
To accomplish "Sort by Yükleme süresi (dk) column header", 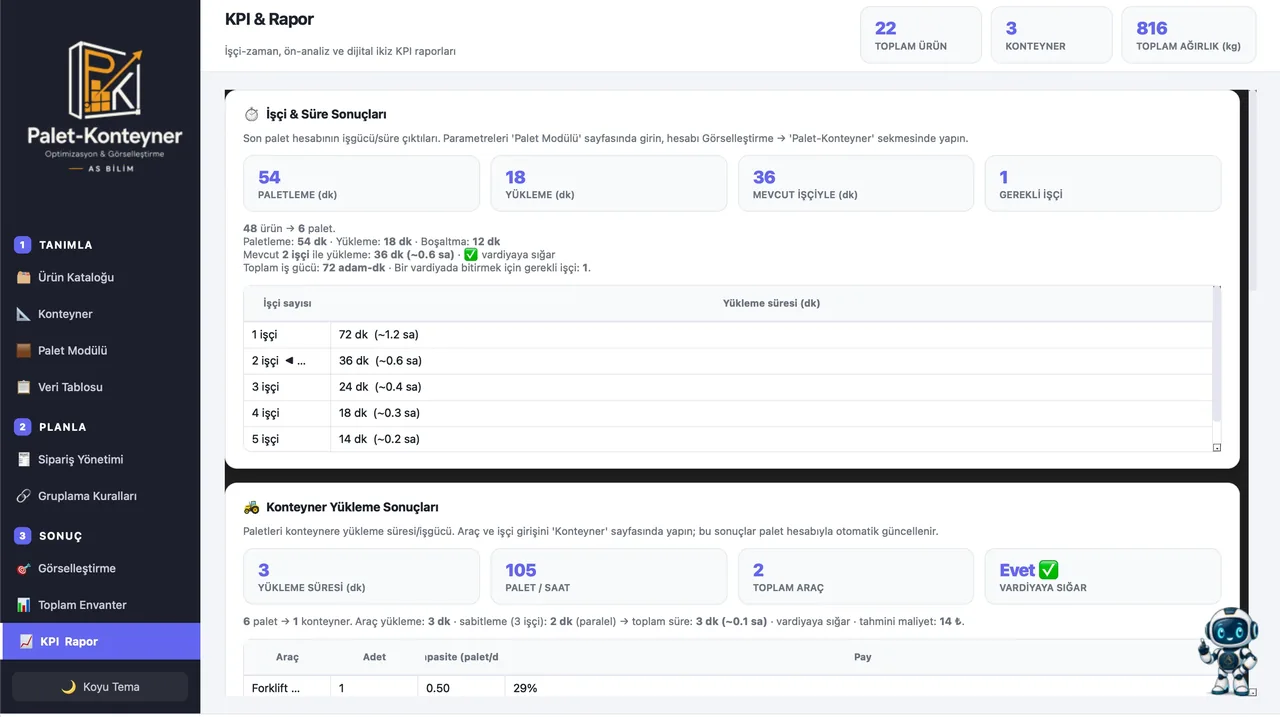I will 771,303.
